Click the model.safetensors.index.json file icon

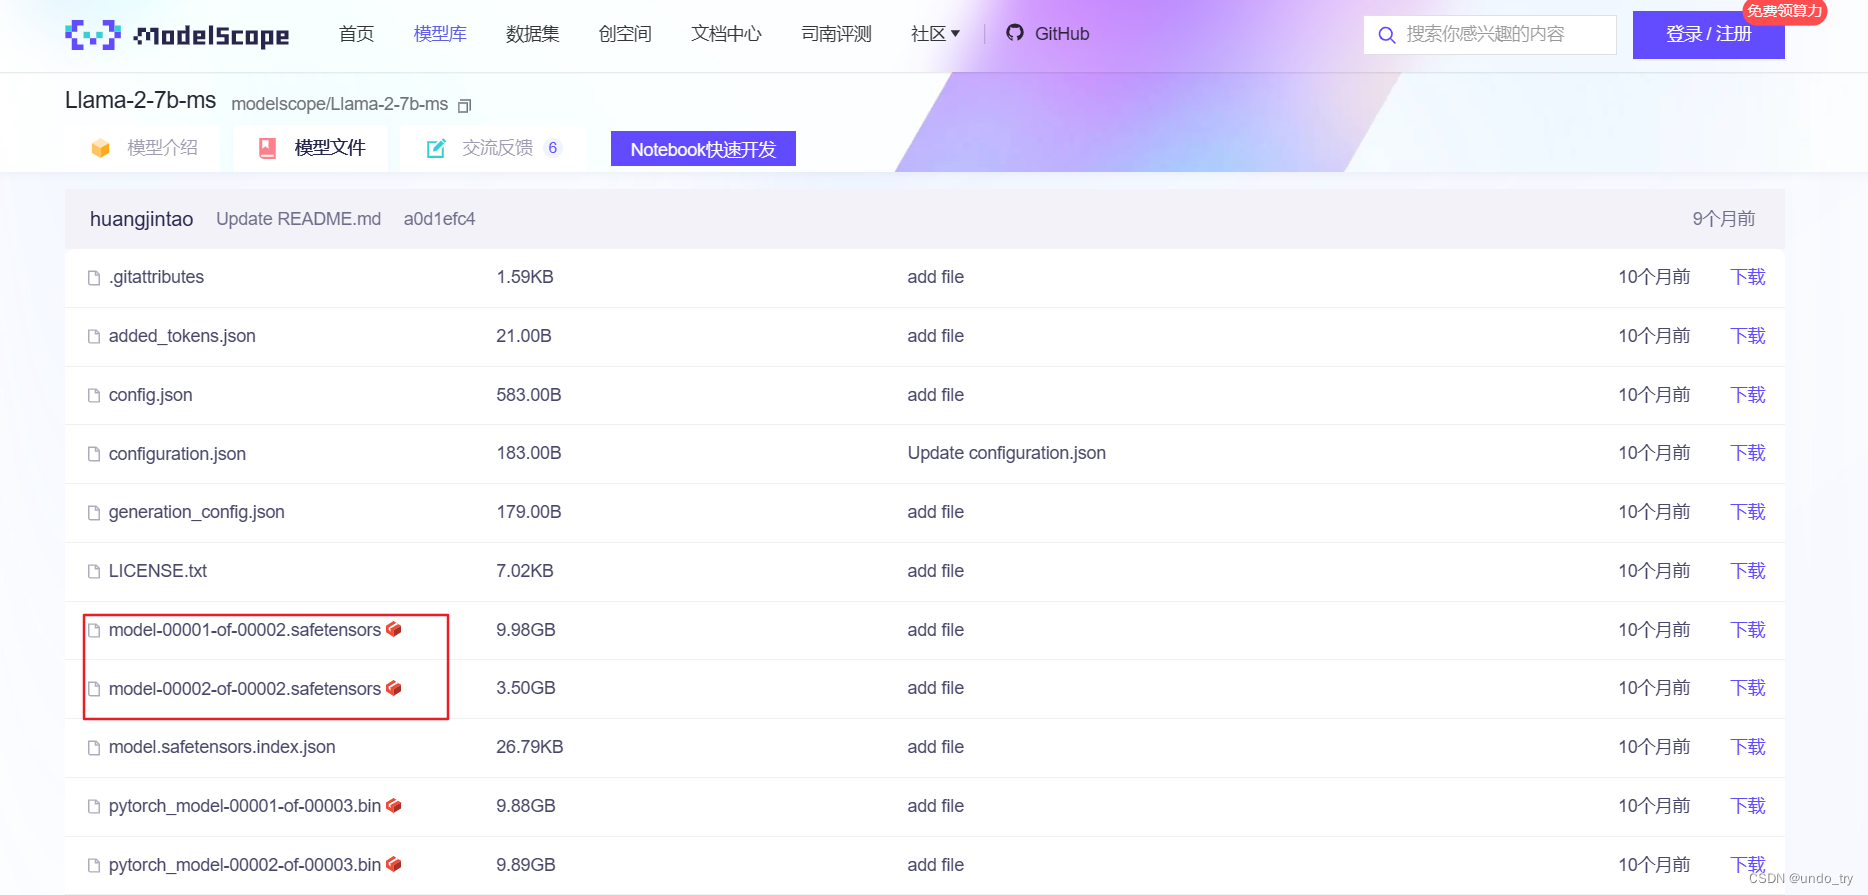tap(94, 748)
